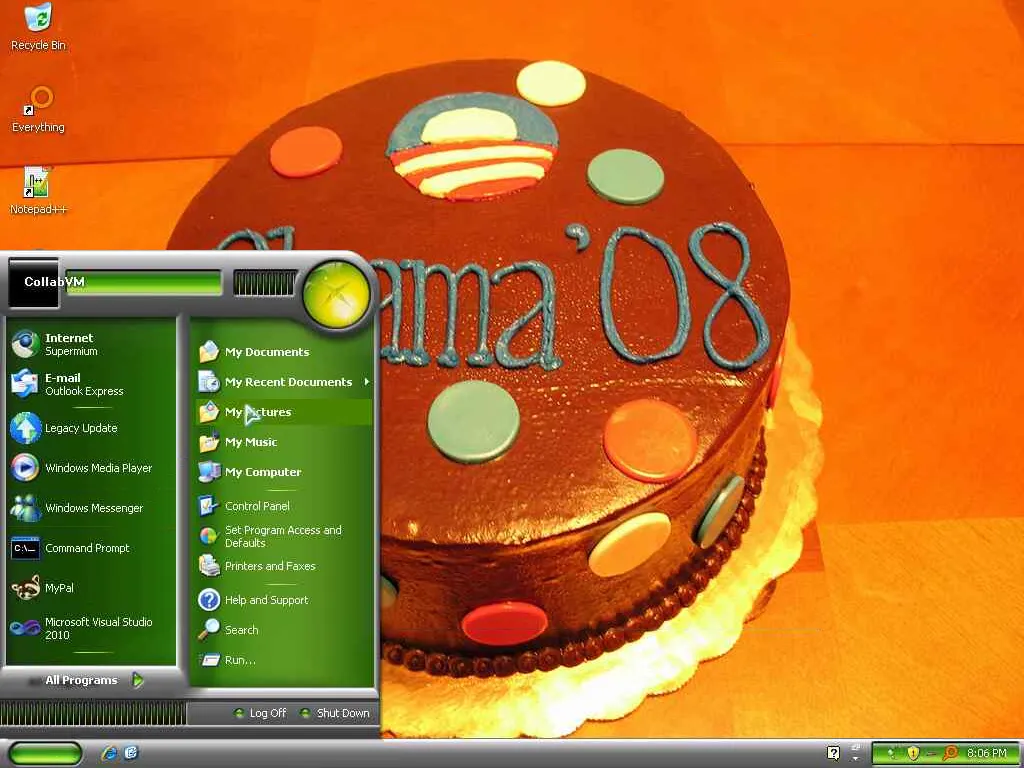Open the orange Everything search tray icon
This screenshot has height=768, width=1024.
(x=951, y=754)
